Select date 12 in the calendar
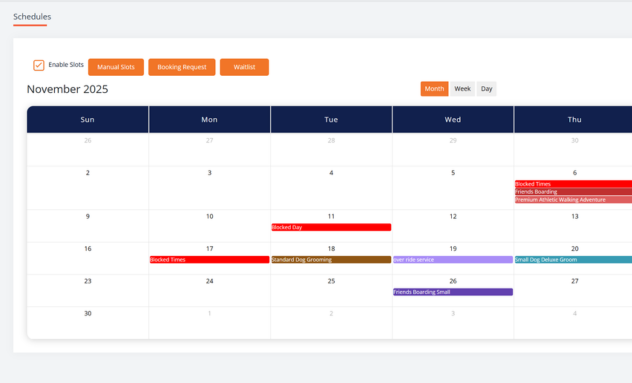The height and width of the screenshot is (383, 632). (453, 216)
